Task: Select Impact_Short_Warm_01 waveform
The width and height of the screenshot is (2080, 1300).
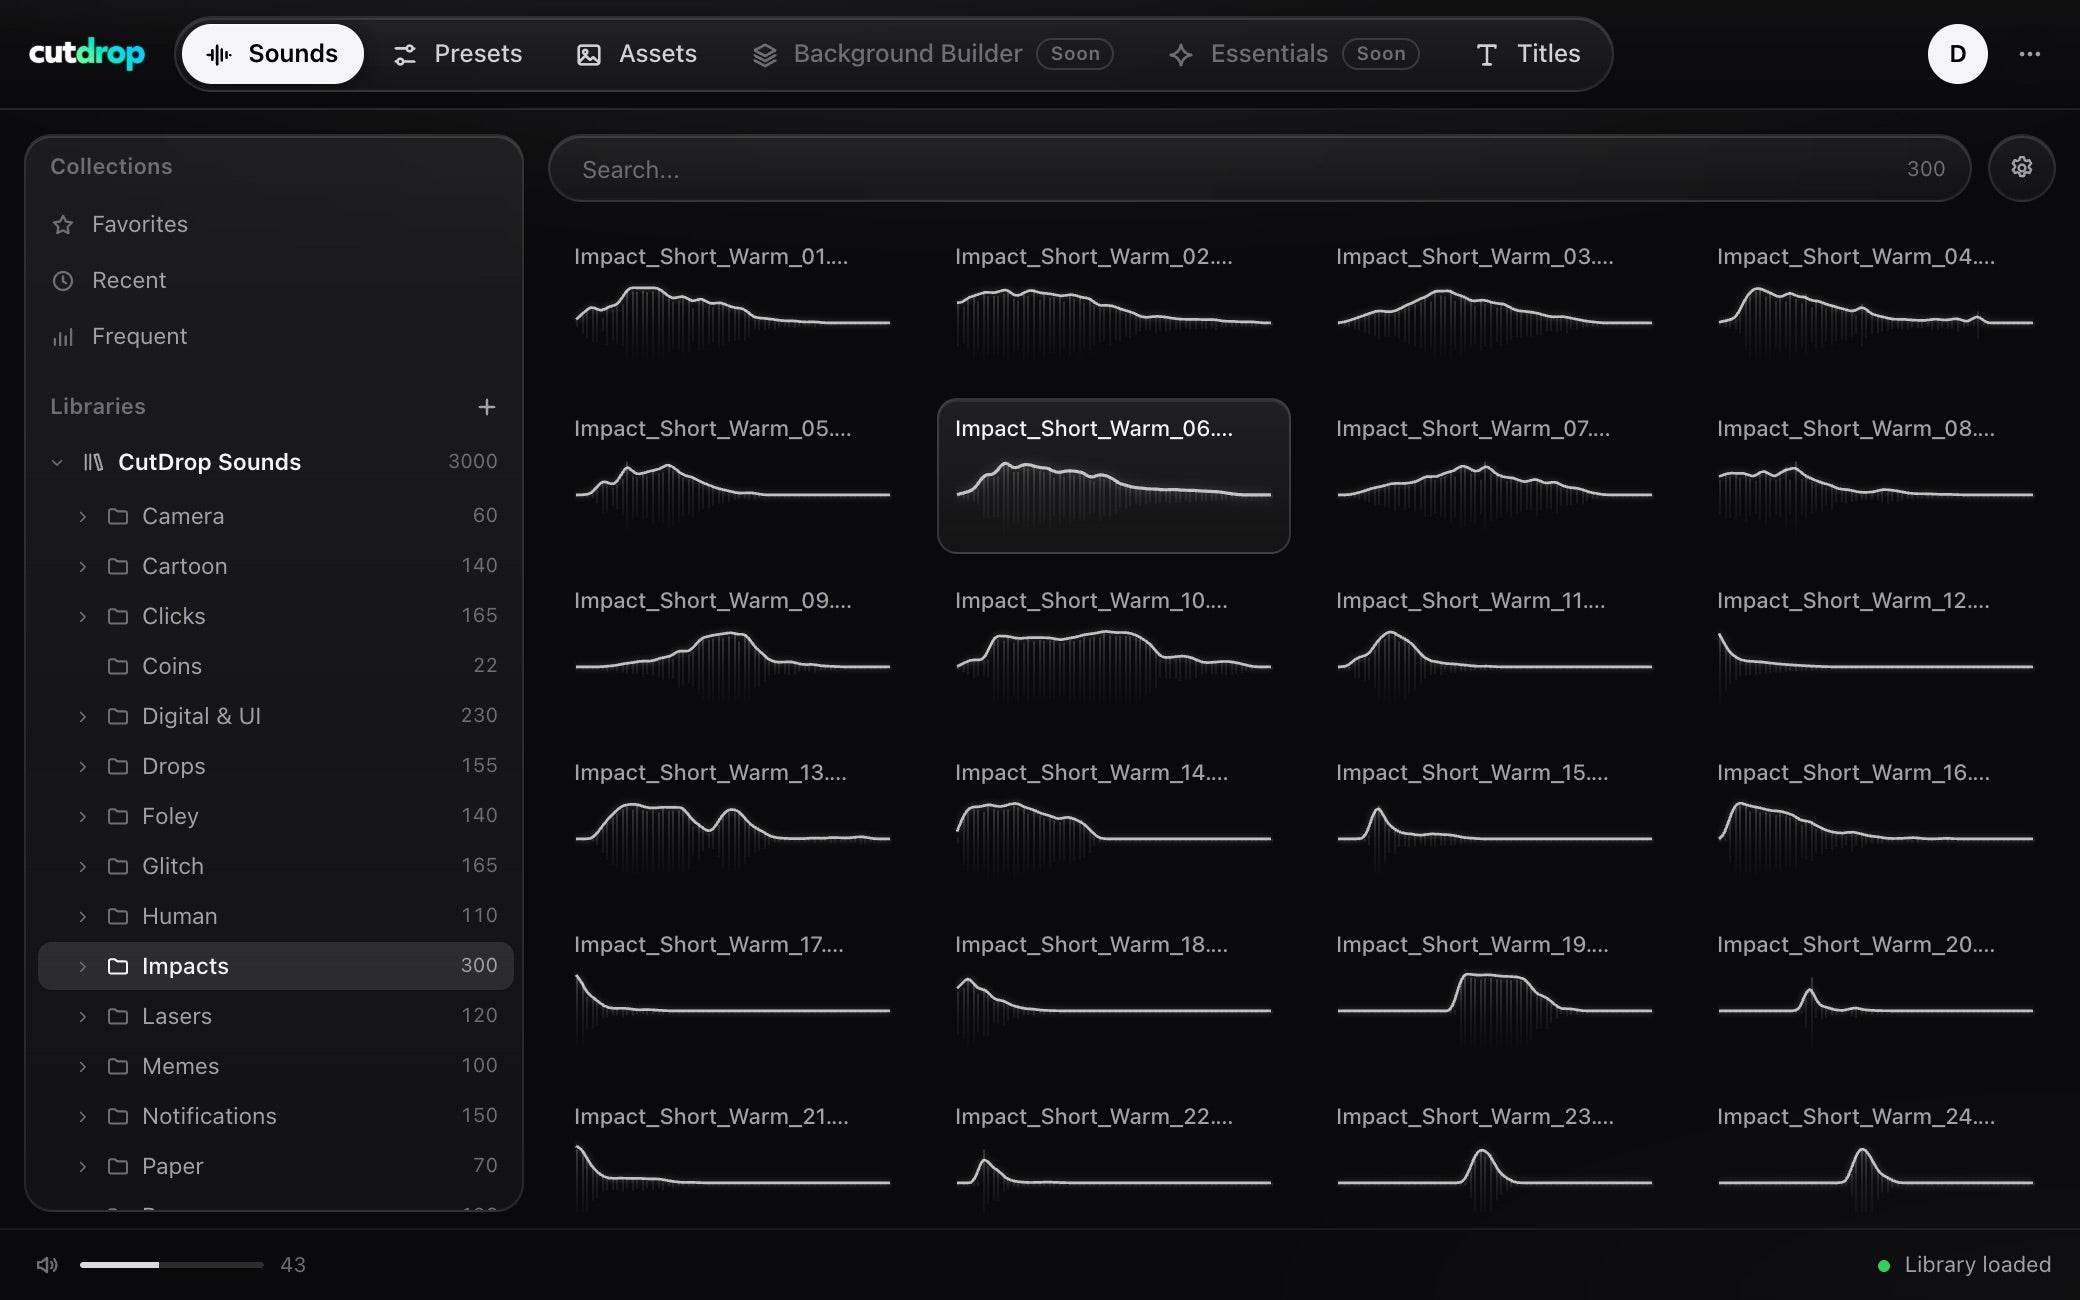Action: coord(732,320)
